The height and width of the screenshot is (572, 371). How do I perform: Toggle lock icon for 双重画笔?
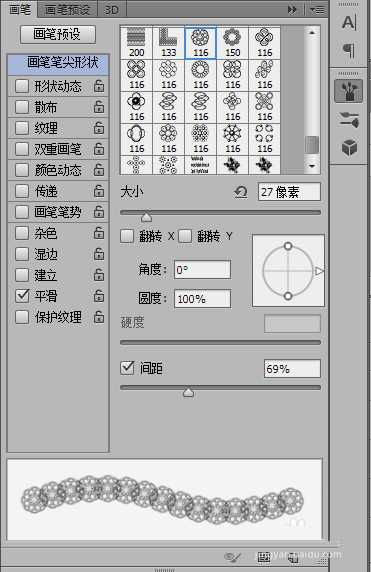(x=99, y=148)
